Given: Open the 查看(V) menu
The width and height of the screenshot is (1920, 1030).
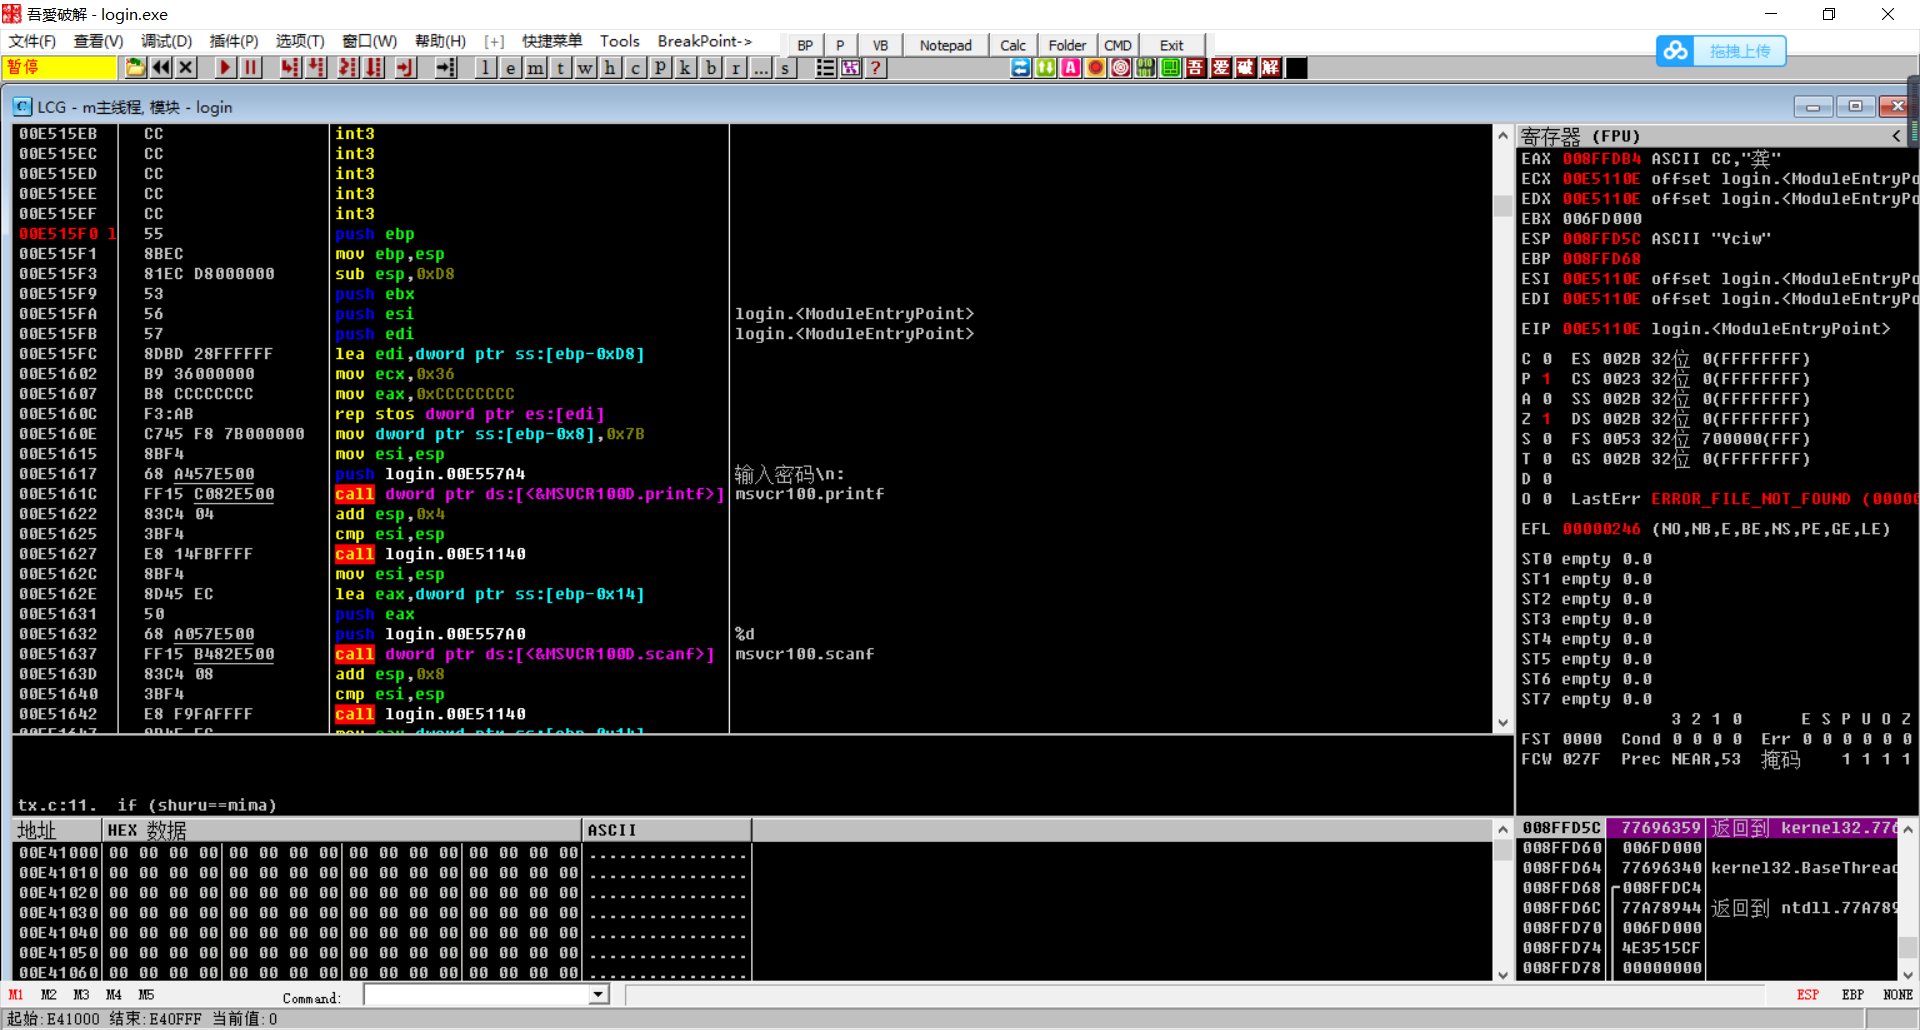Looking at the screenshot, I should pos(98,41).
